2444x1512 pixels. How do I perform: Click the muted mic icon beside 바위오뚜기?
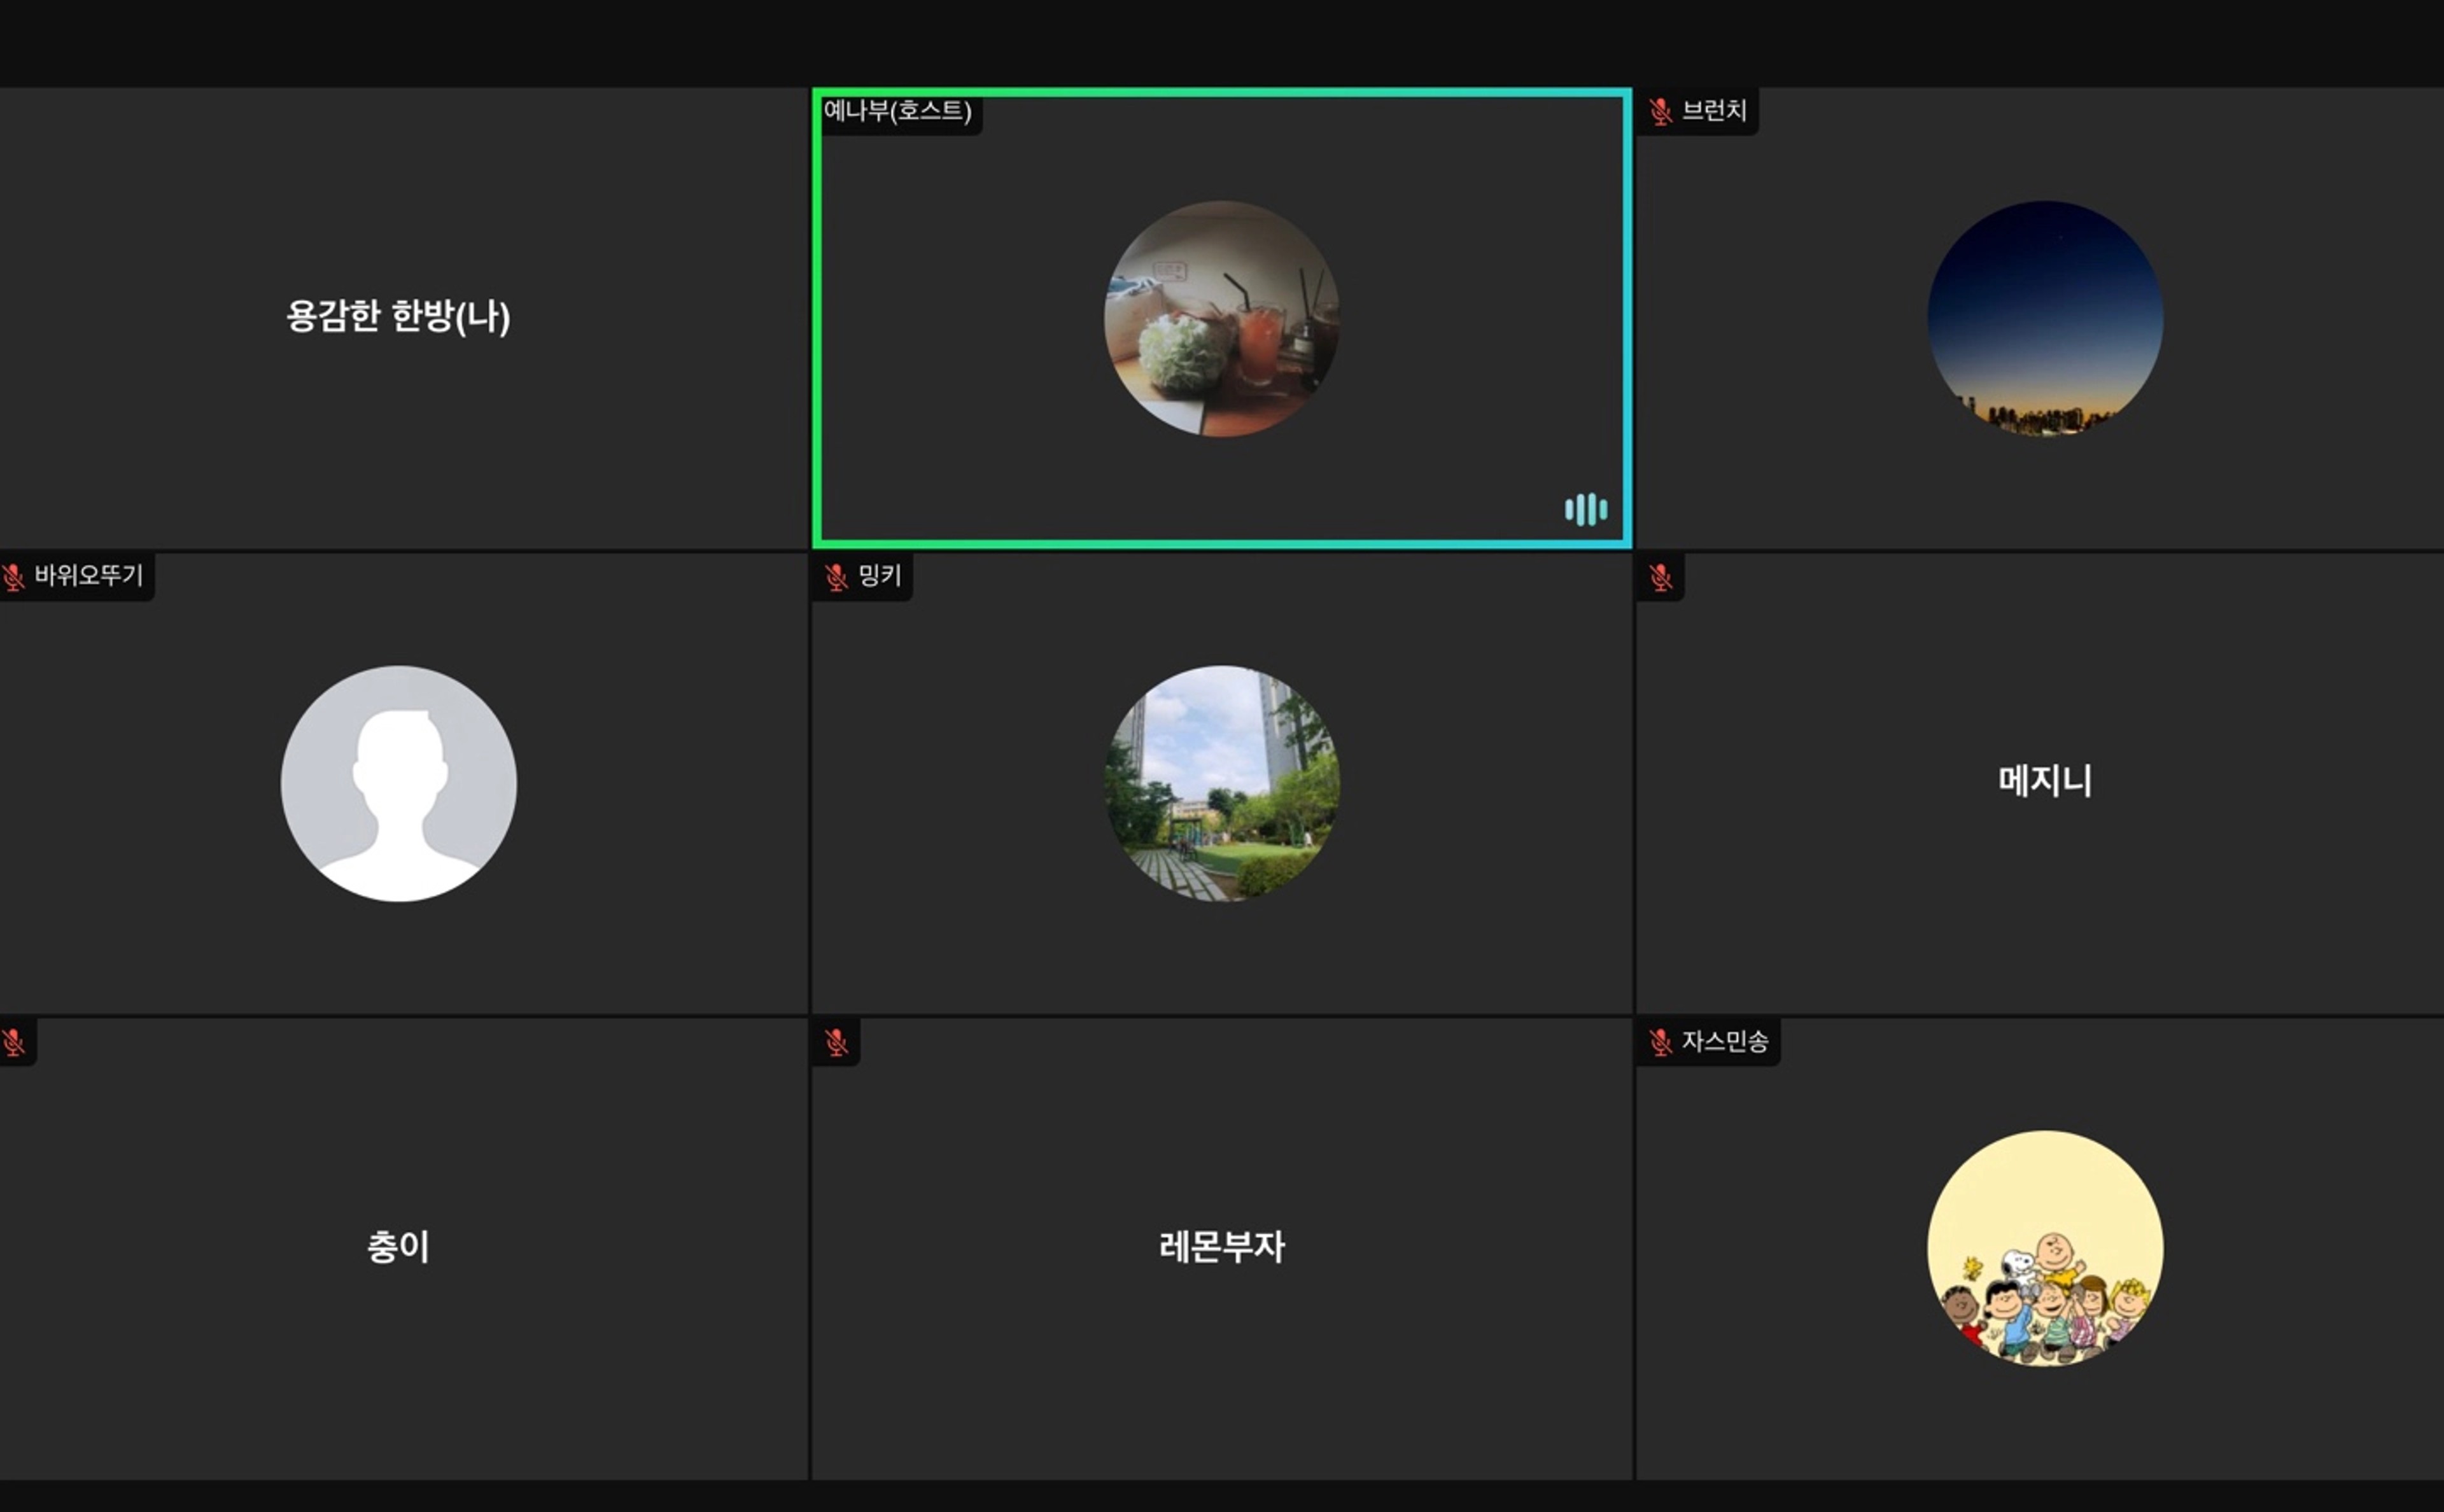tap(13, 577)
